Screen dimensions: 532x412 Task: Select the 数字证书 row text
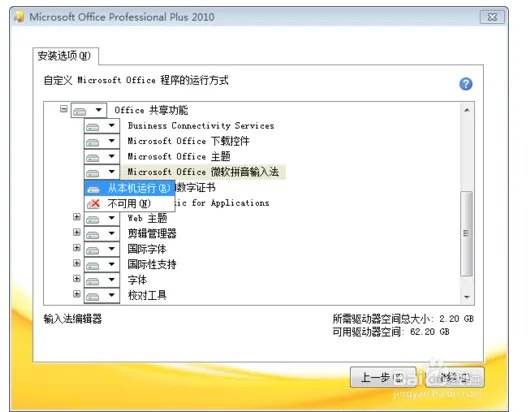(196, 187)
